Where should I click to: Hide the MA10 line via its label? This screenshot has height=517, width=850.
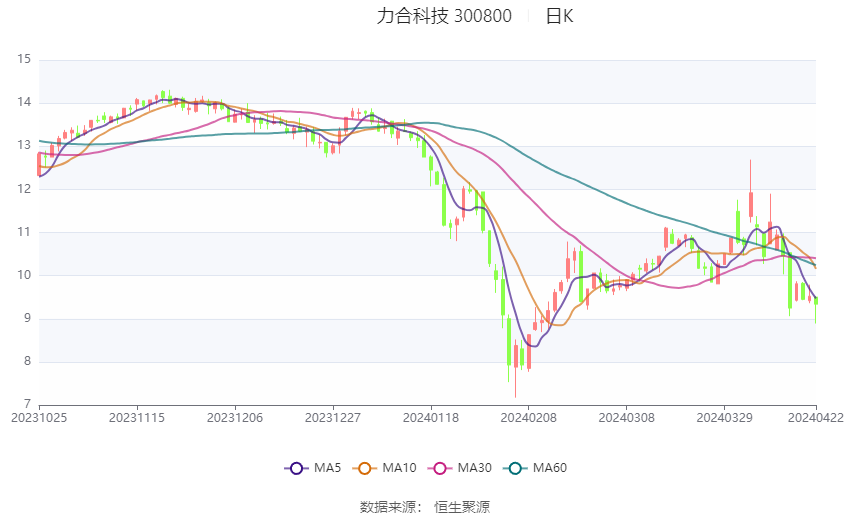coord(399,468)
